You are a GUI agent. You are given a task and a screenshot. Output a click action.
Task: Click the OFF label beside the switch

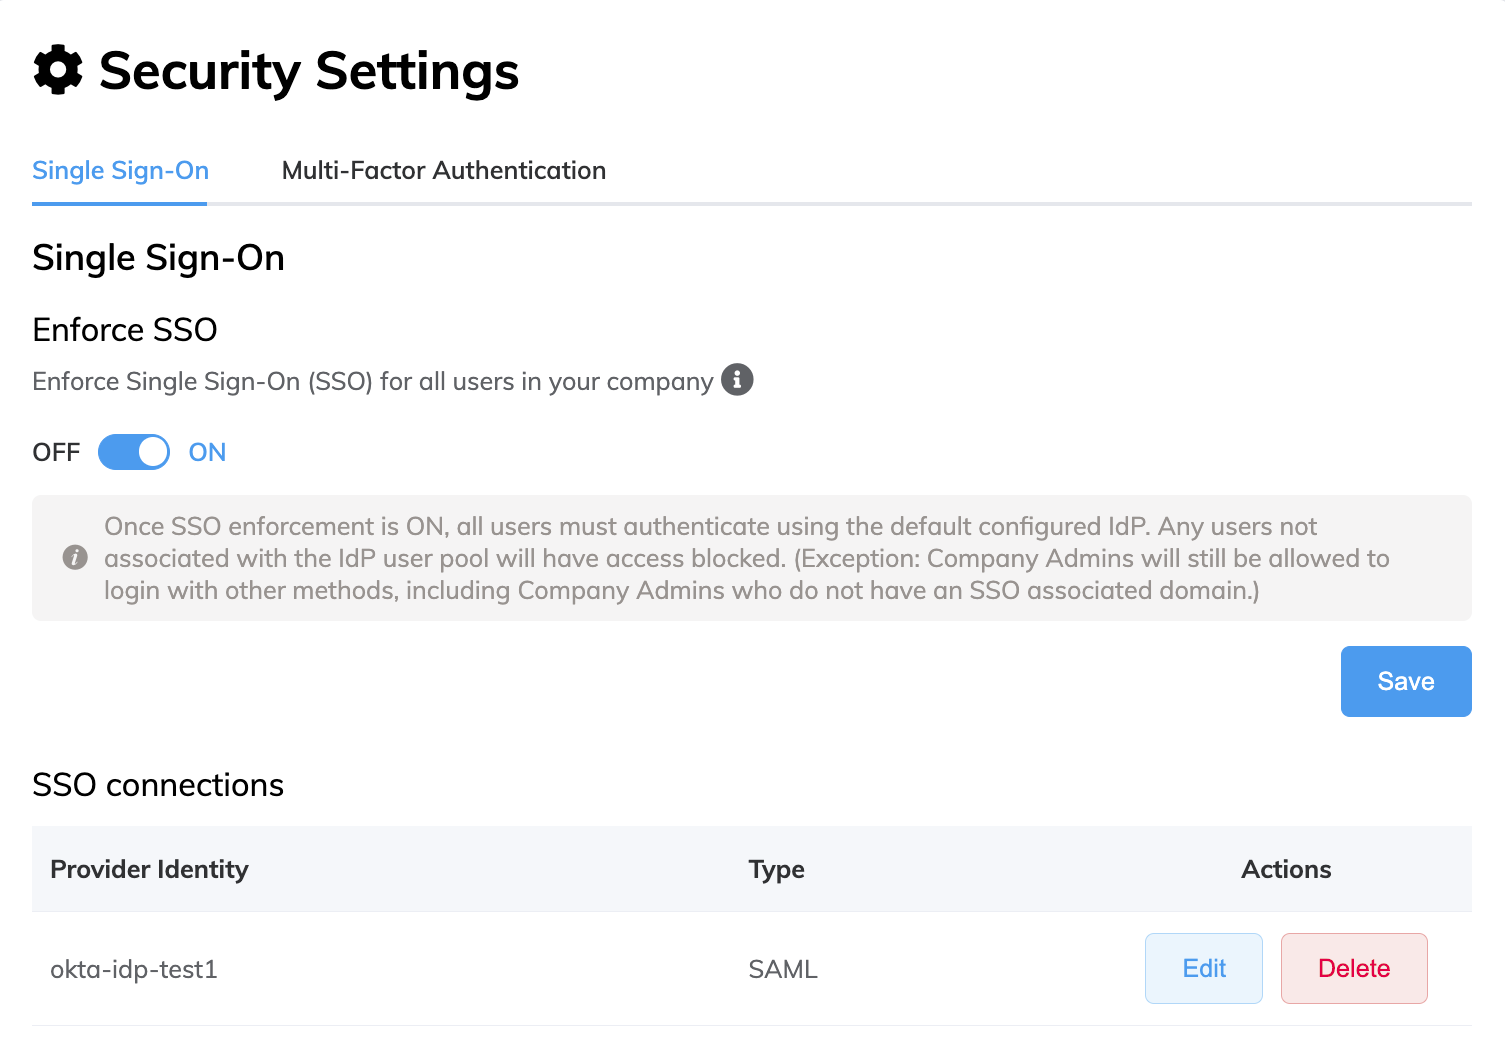(x=56, y=452)
